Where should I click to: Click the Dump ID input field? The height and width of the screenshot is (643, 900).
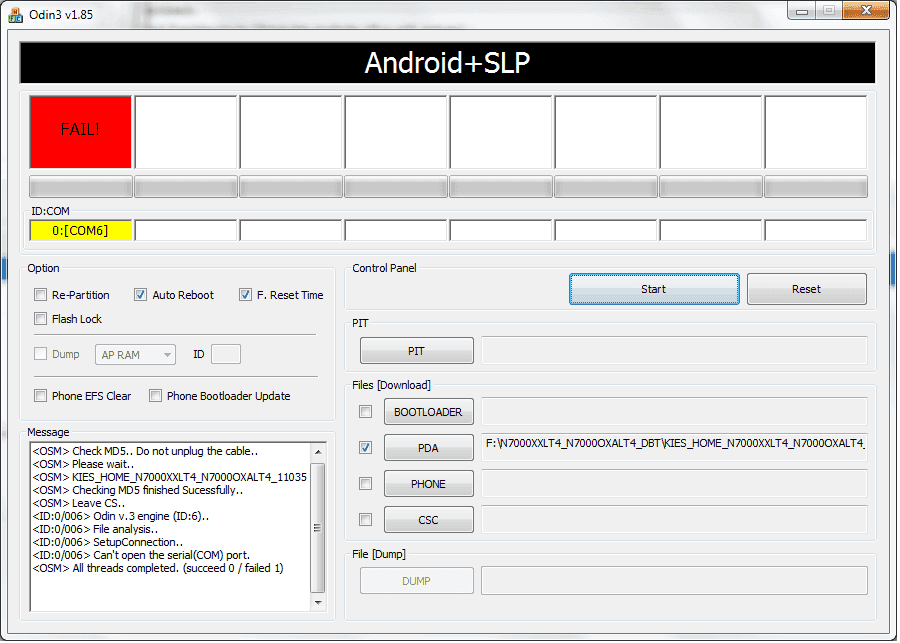click(226, 354)
